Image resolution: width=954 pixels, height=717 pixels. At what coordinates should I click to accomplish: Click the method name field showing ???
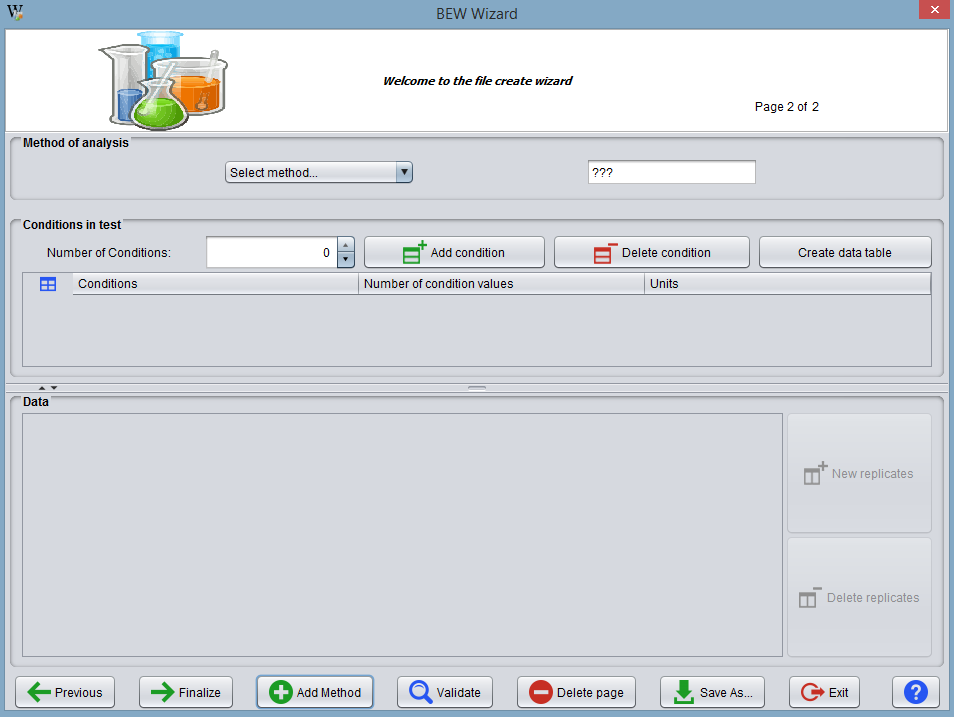[x=672, y=172]
